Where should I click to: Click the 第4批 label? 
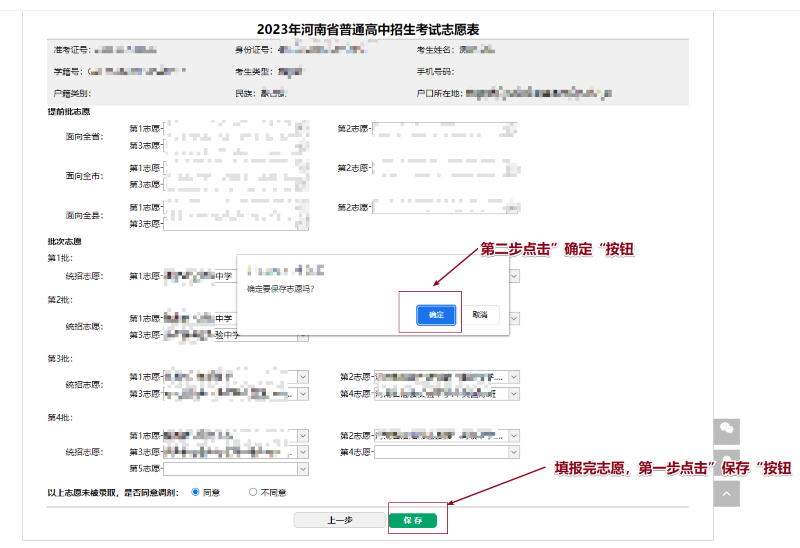point(60,417)
